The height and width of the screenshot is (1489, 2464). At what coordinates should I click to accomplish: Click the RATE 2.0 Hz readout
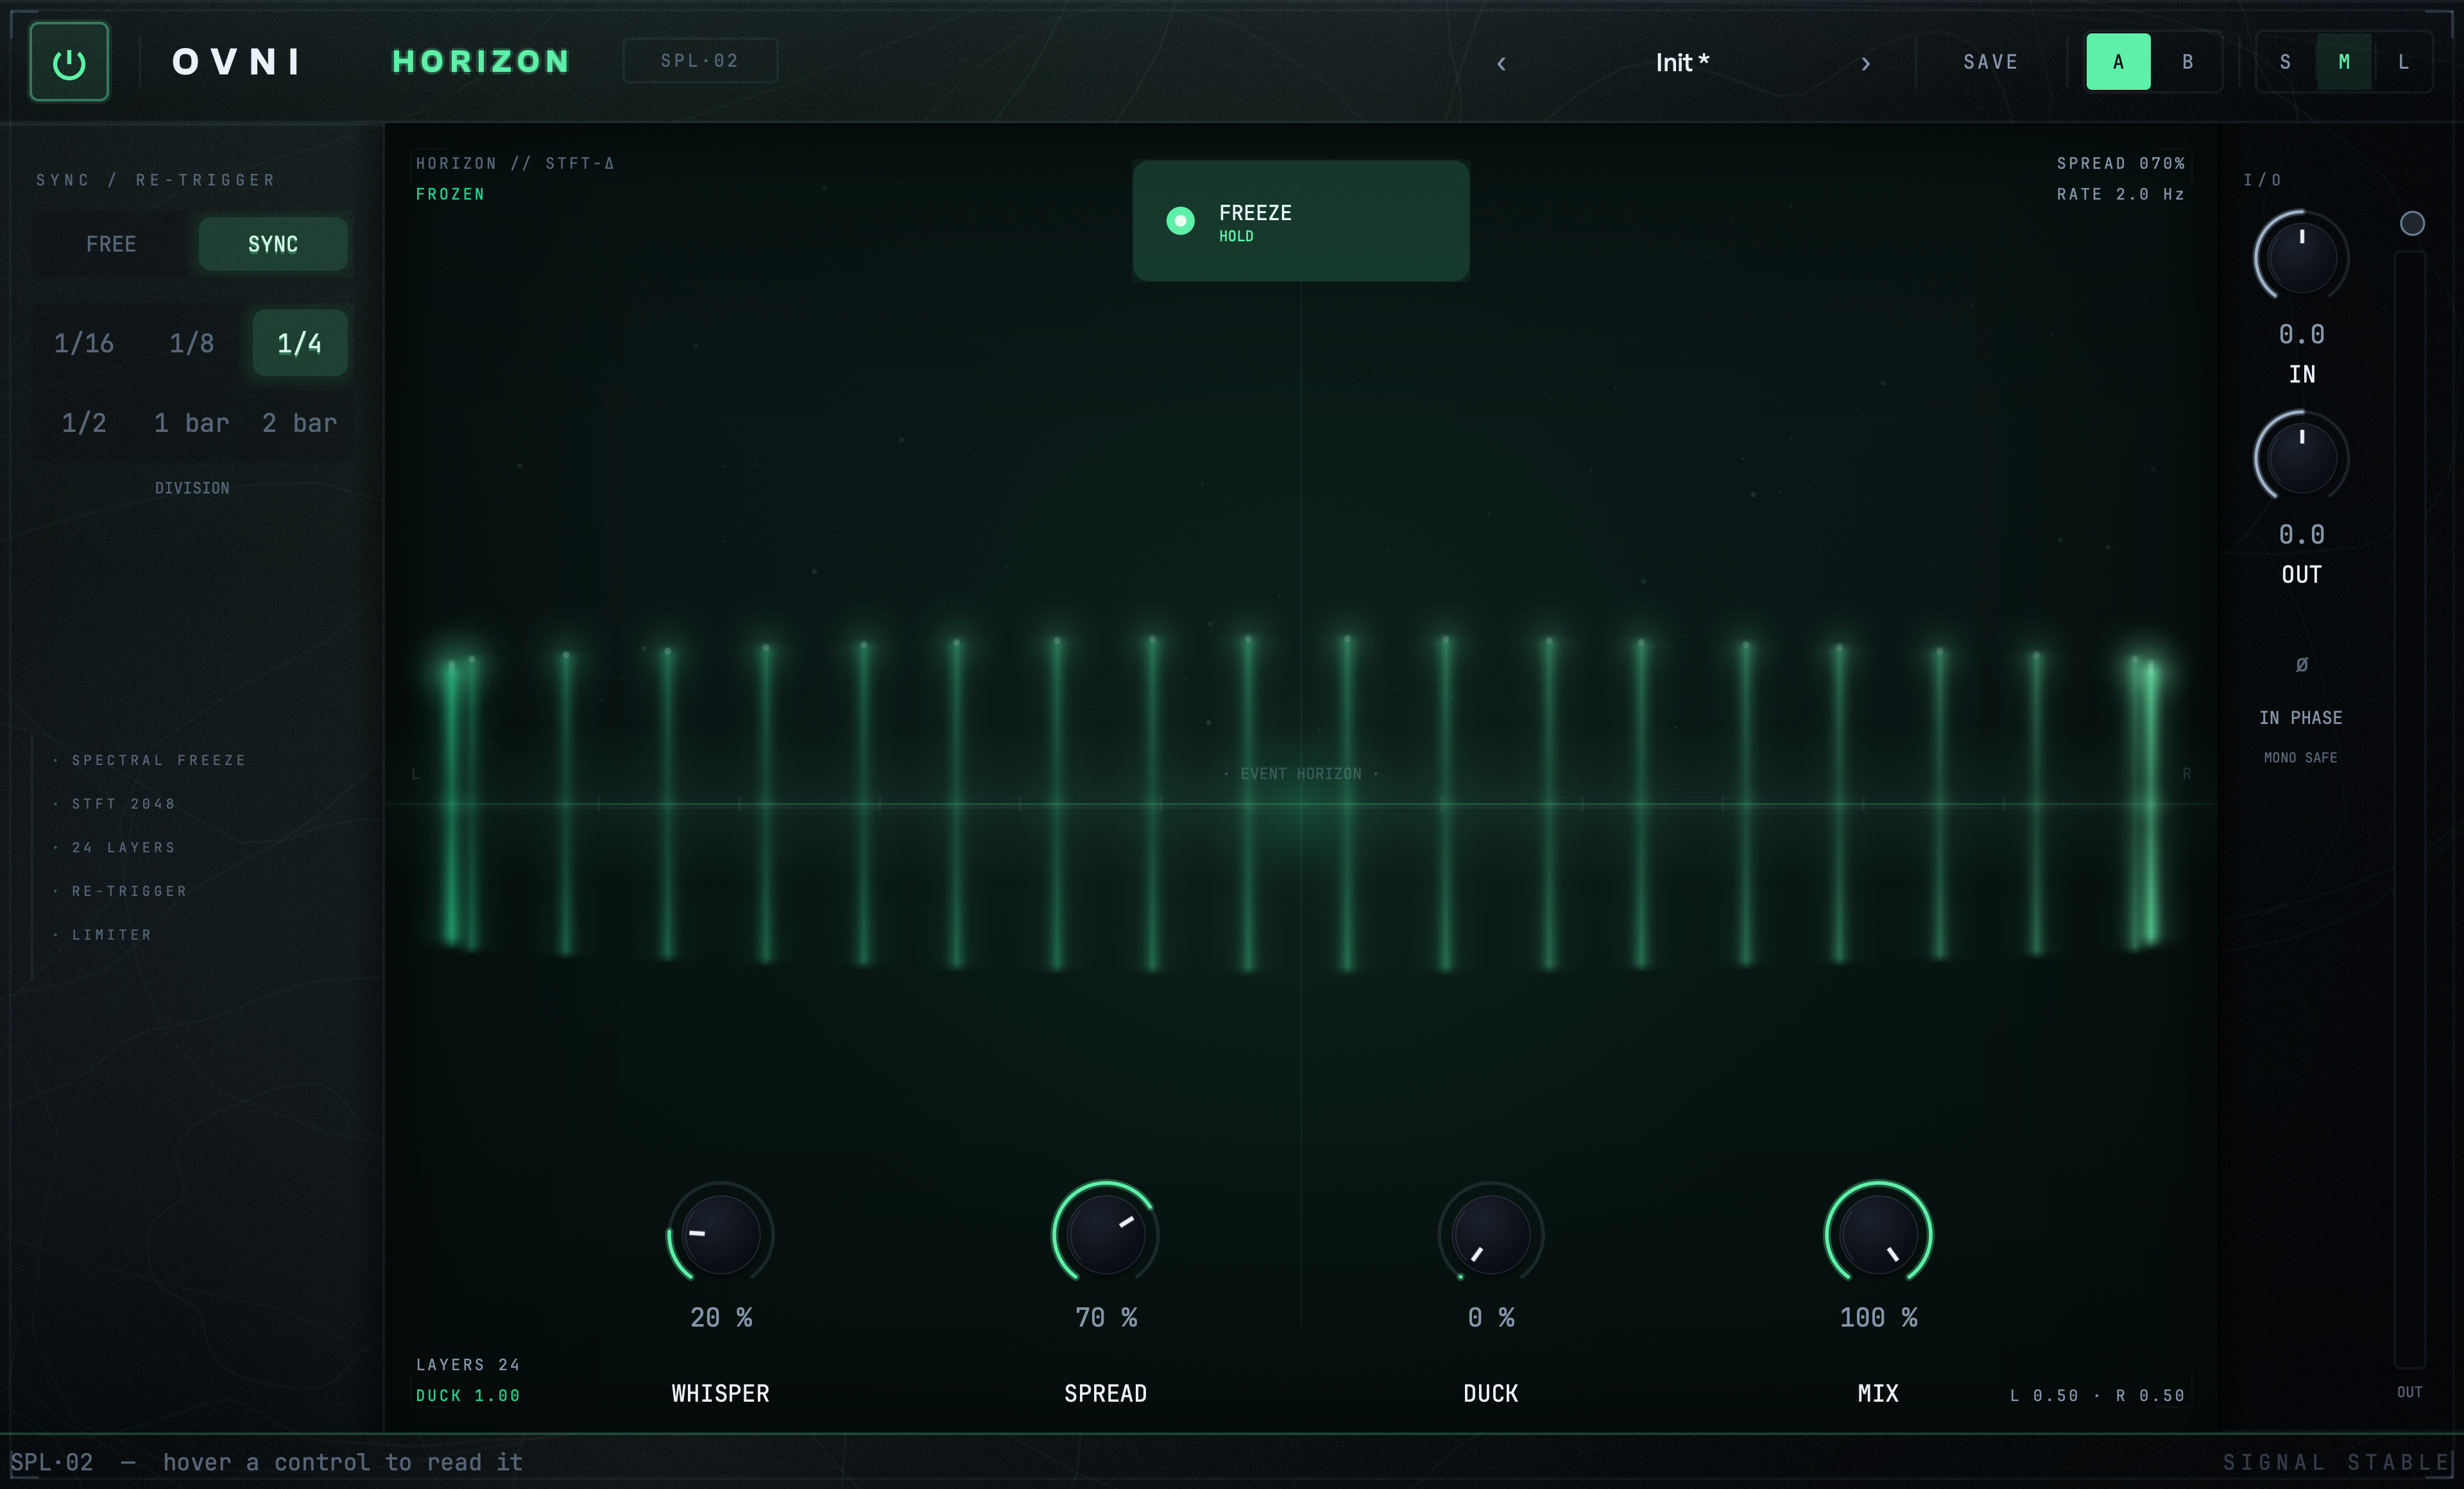click(x=2121, y=194)
